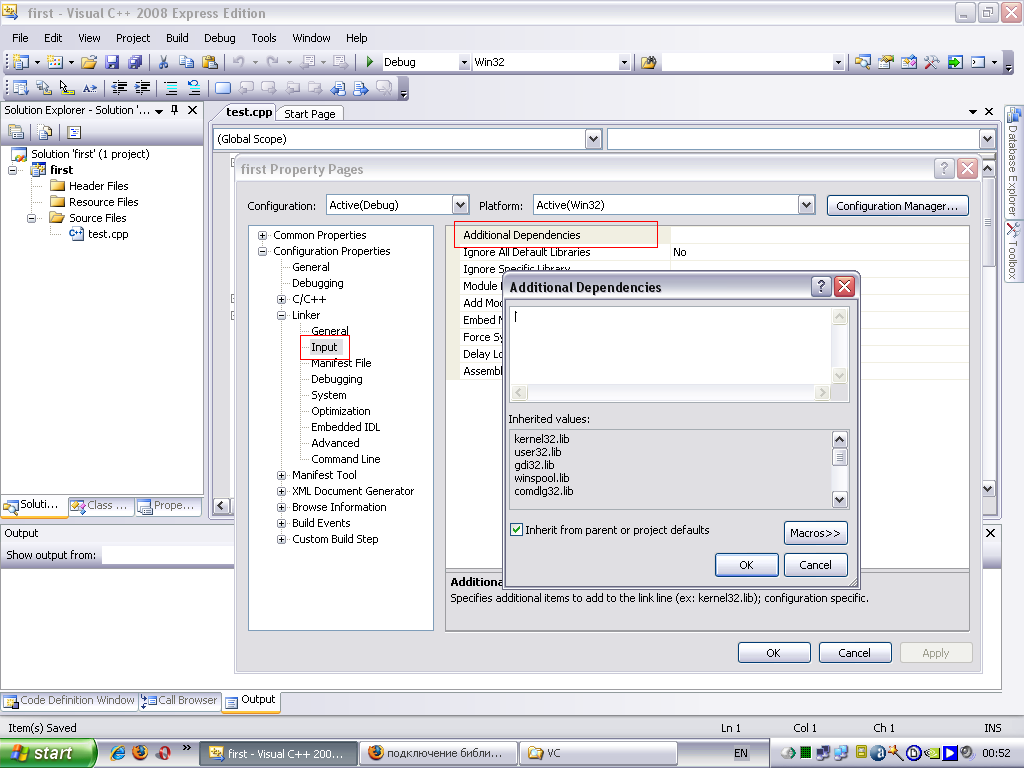Click the Macros>> button
The height and width of the screenshot is (768, 1024).
pyautogui.click(x=815, y=532)
